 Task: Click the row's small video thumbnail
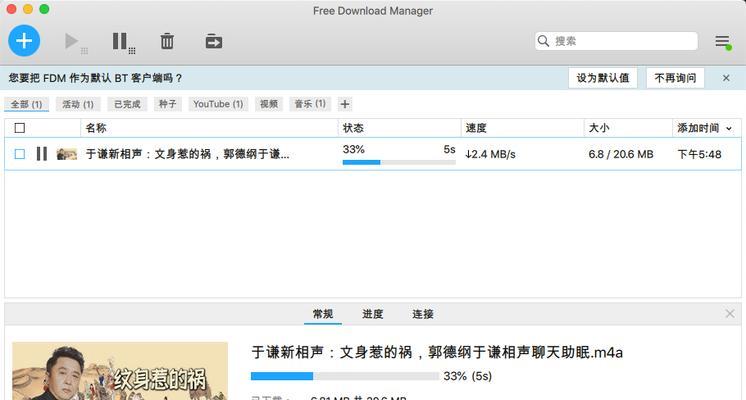(x=67, y=154)
